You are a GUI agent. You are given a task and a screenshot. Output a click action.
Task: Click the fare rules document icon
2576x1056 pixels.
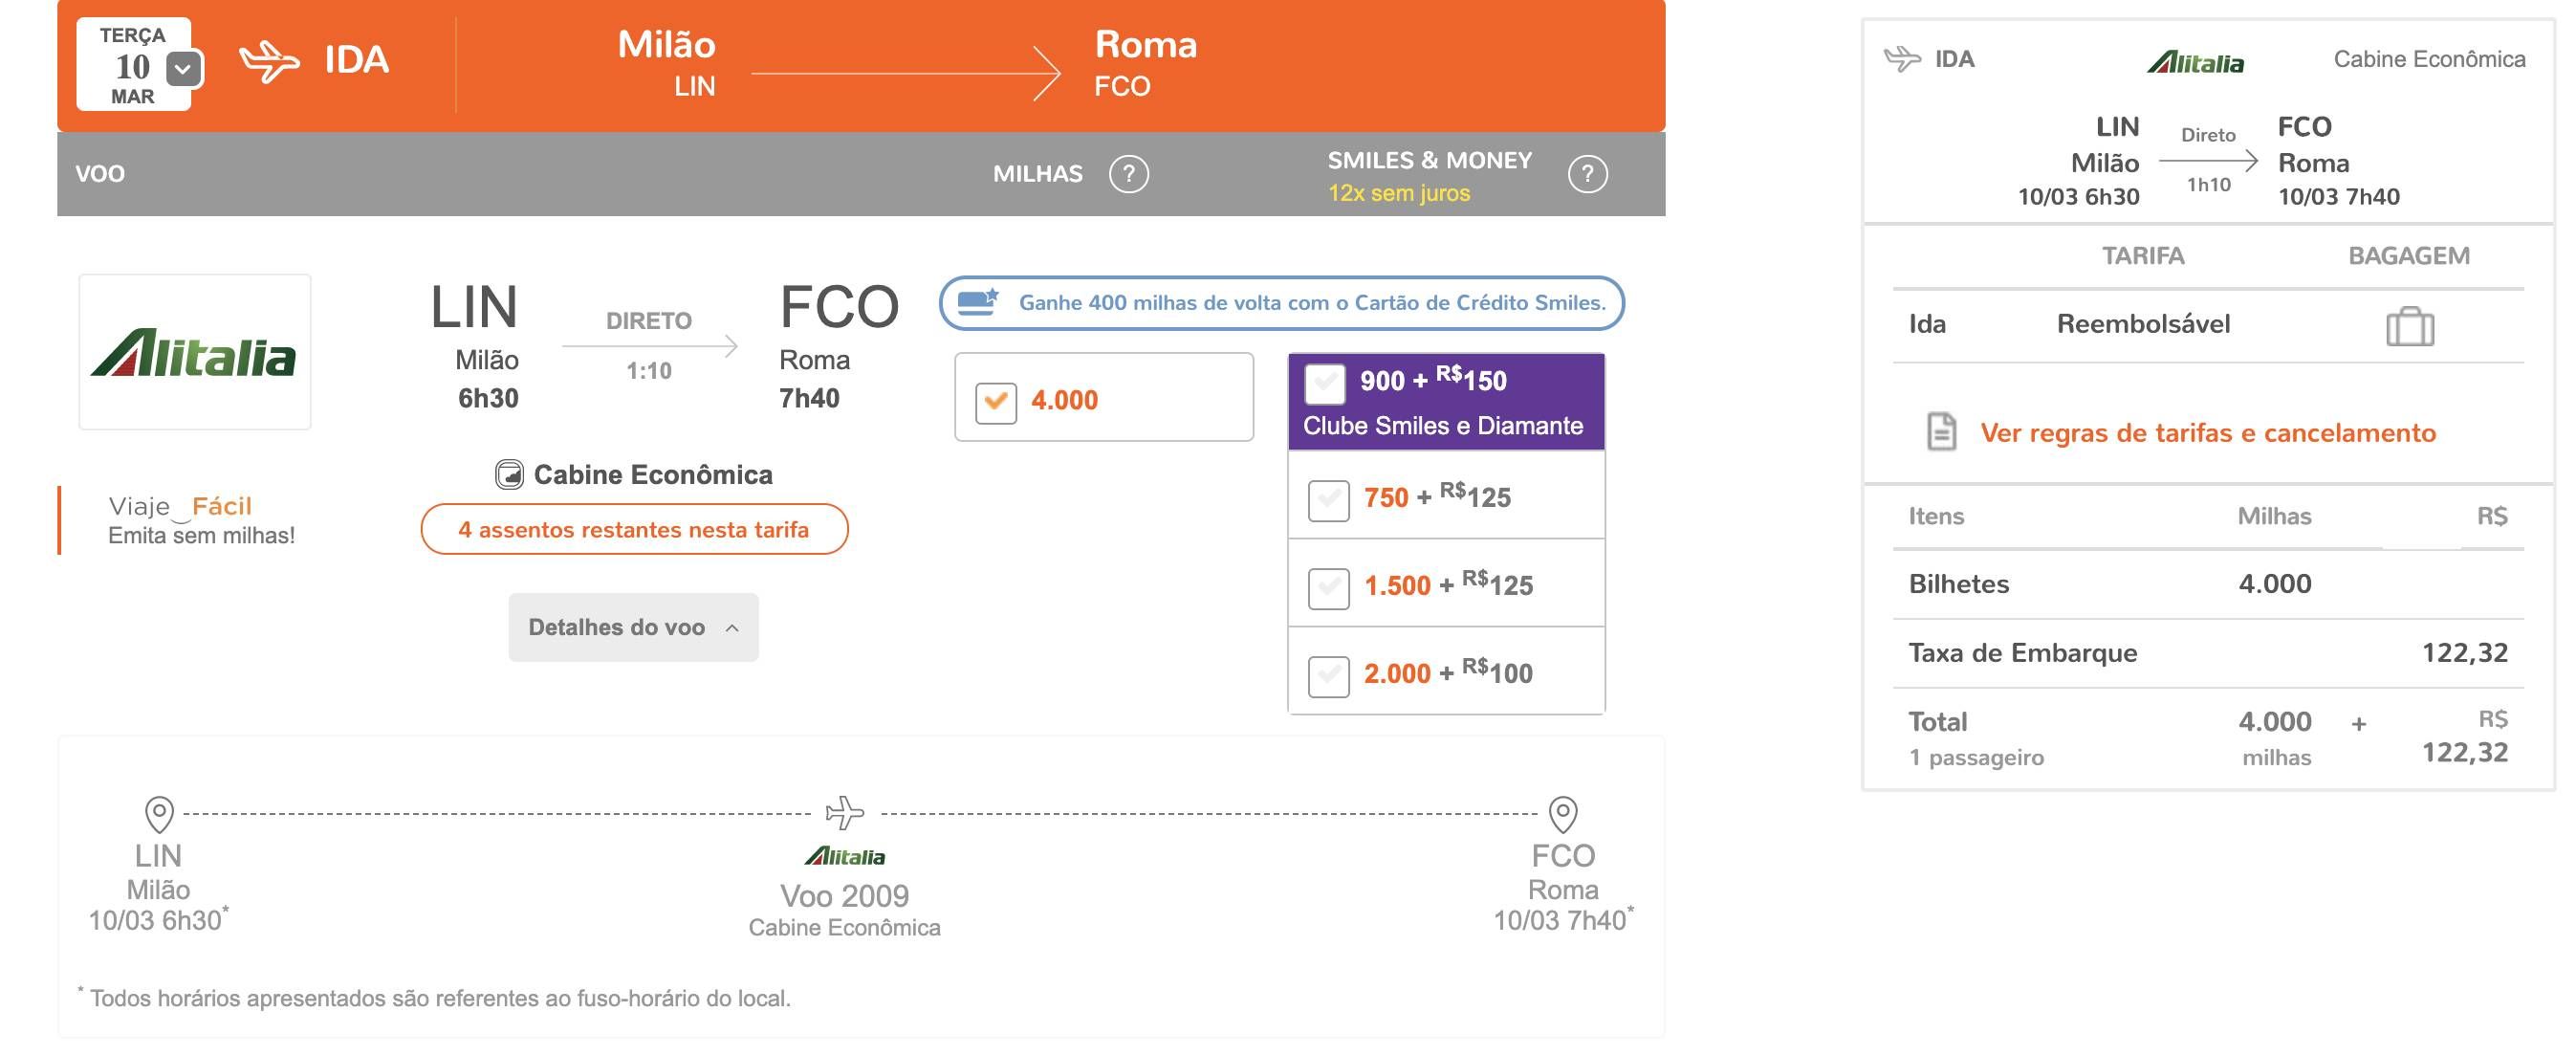1941,432
